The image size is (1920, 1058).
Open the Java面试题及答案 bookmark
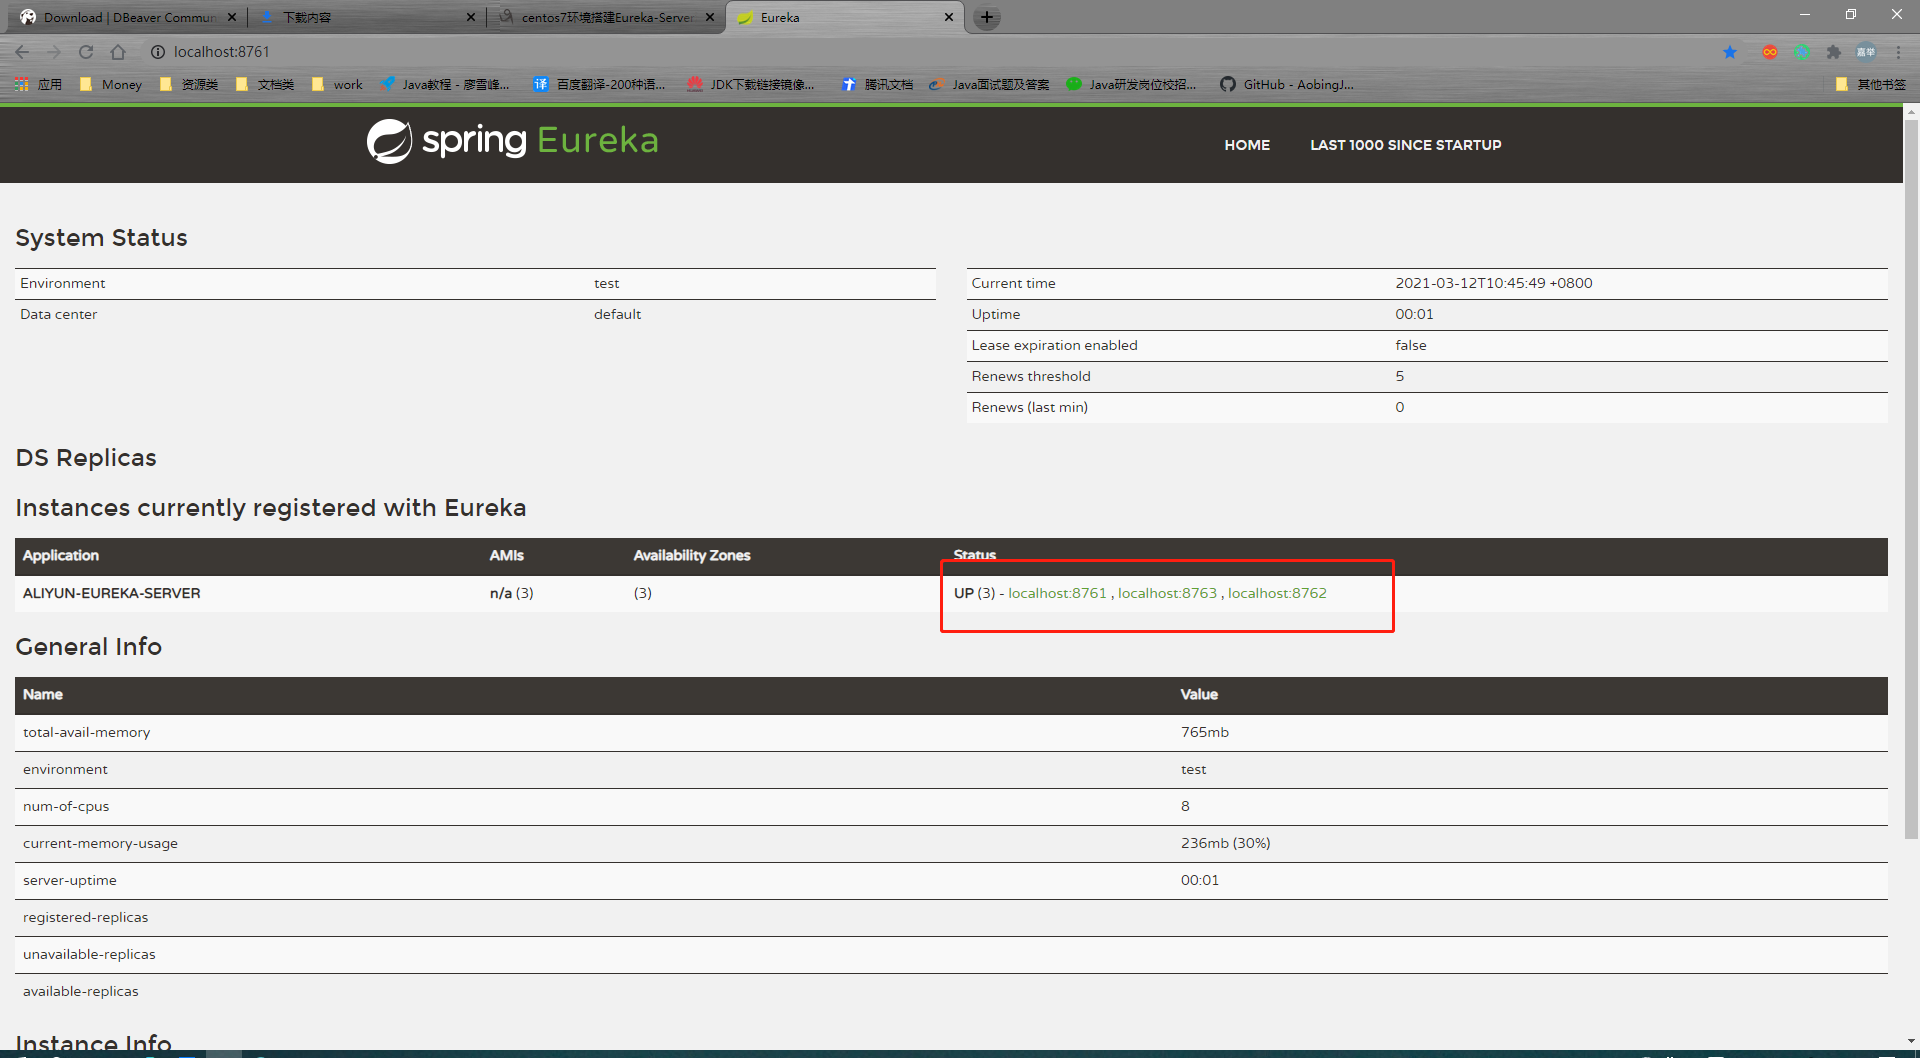click(x=990, y=85)
